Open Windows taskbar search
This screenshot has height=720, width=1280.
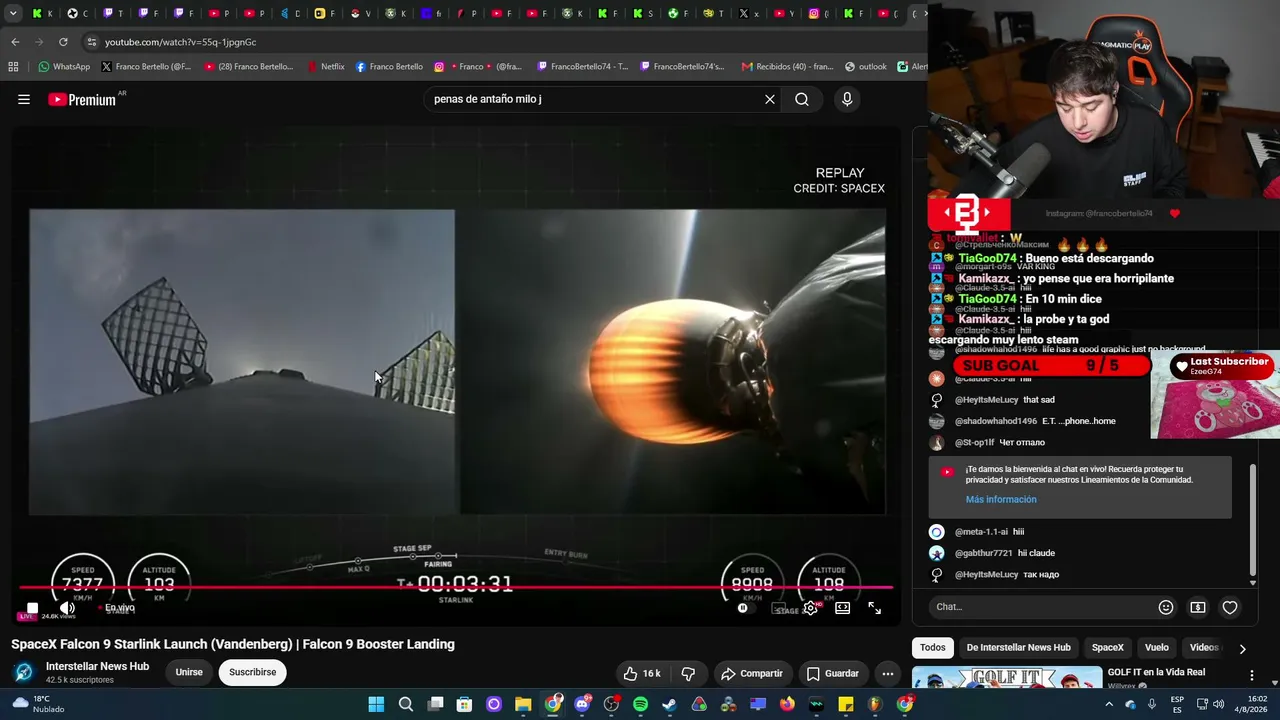[x=406, y=704]
